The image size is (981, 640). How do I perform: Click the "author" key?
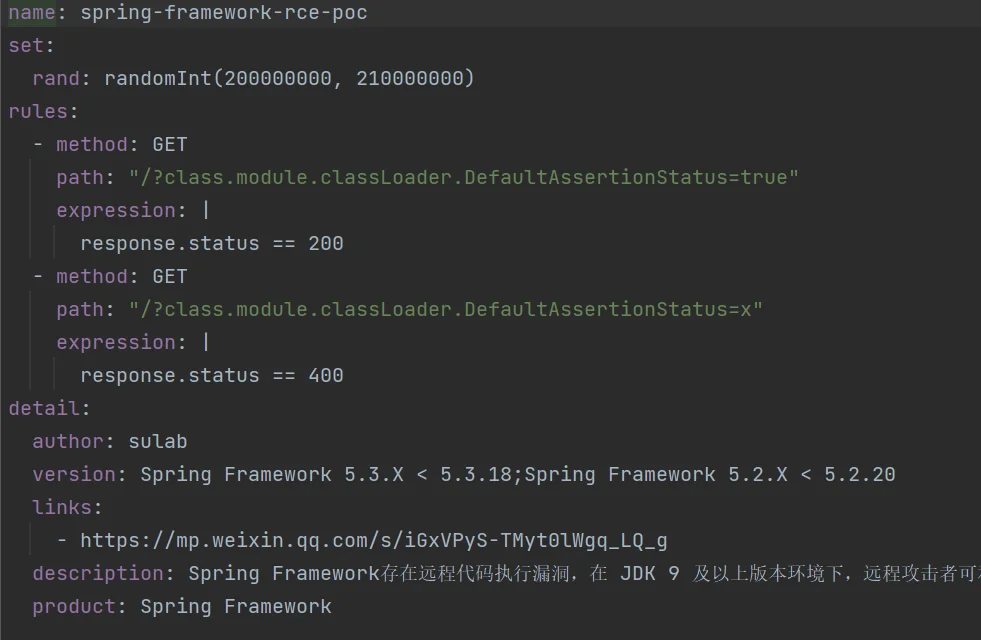(68, 442)
